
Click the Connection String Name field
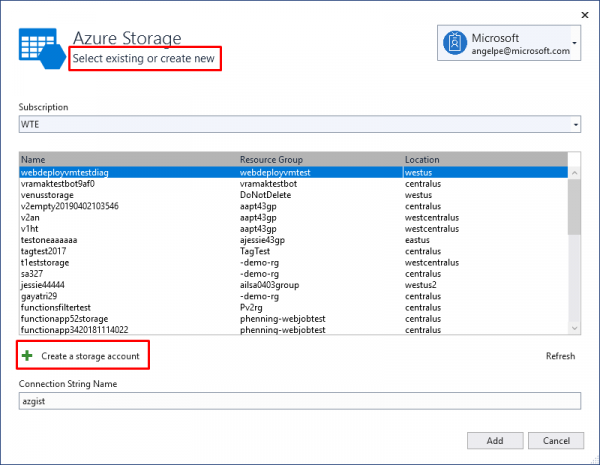pyautogui.click(x=300, y=400)
